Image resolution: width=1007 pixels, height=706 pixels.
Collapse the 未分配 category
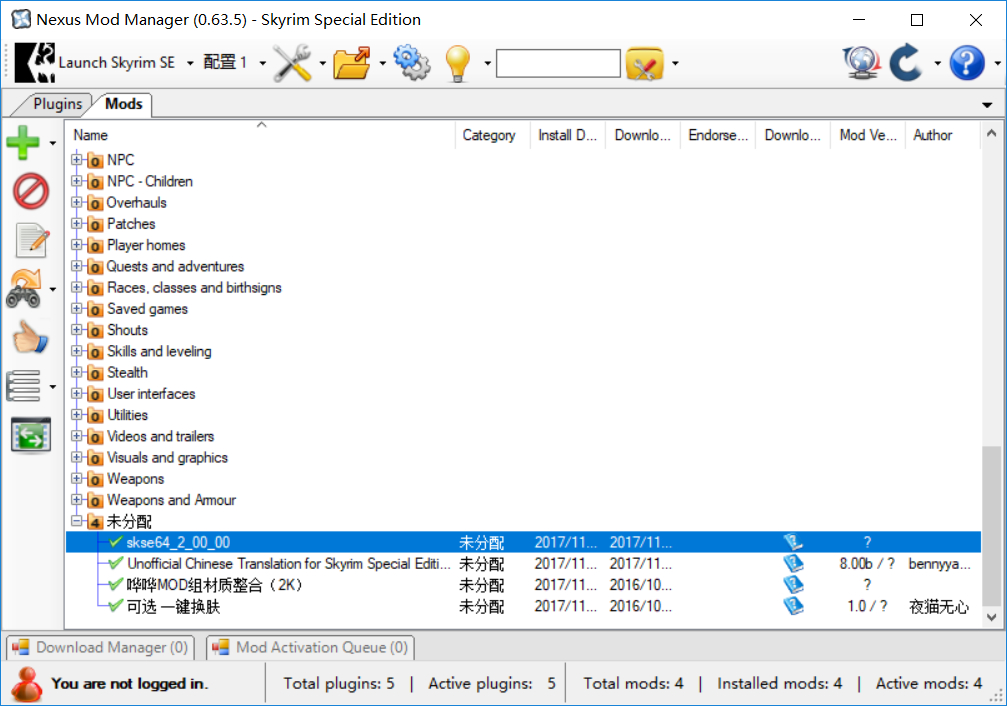(x=76, y=521)
